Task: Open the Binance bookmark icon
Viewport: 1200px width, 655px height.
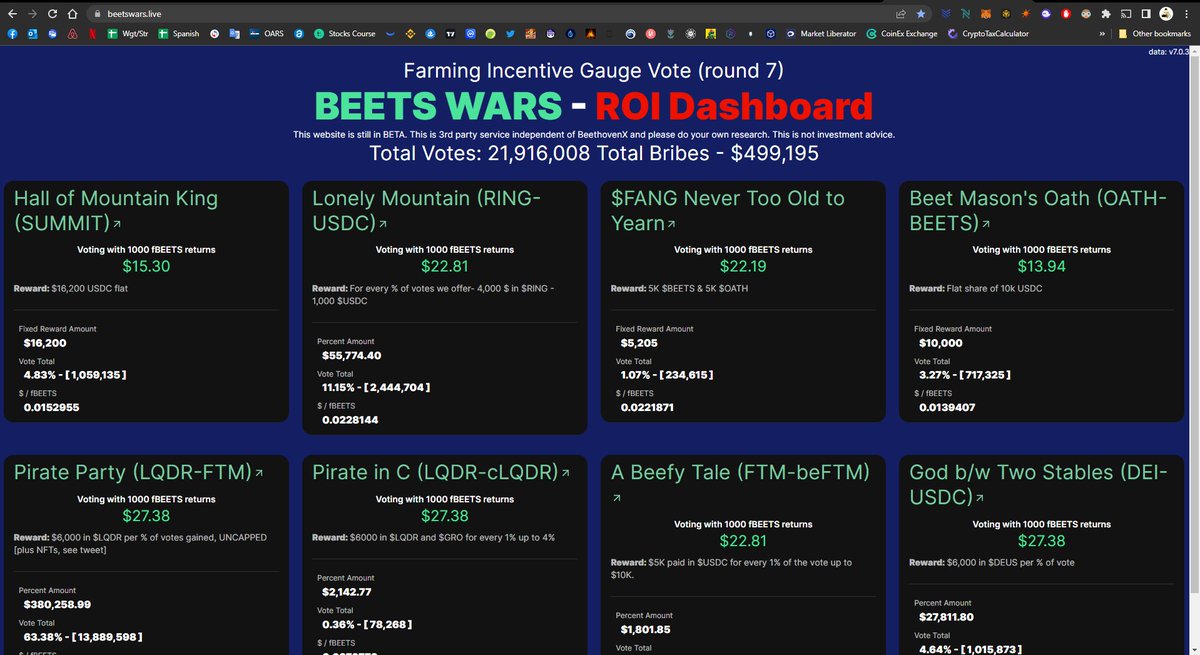Action: [x=410, y=34]
